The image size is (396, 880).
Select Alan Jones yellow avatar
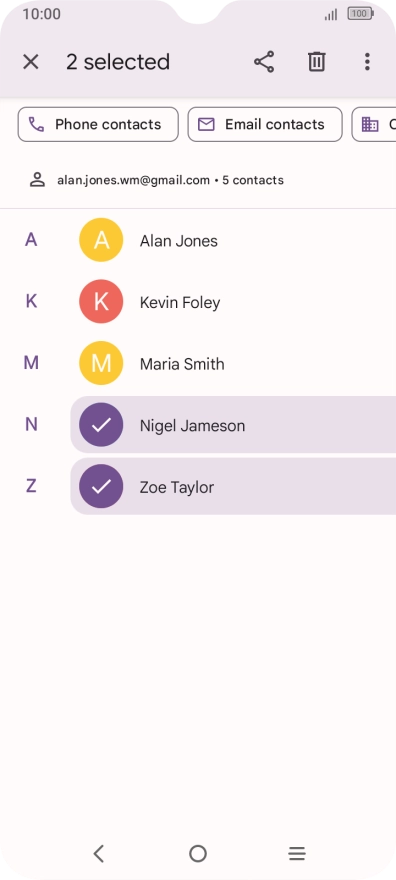tap(101, 240)
